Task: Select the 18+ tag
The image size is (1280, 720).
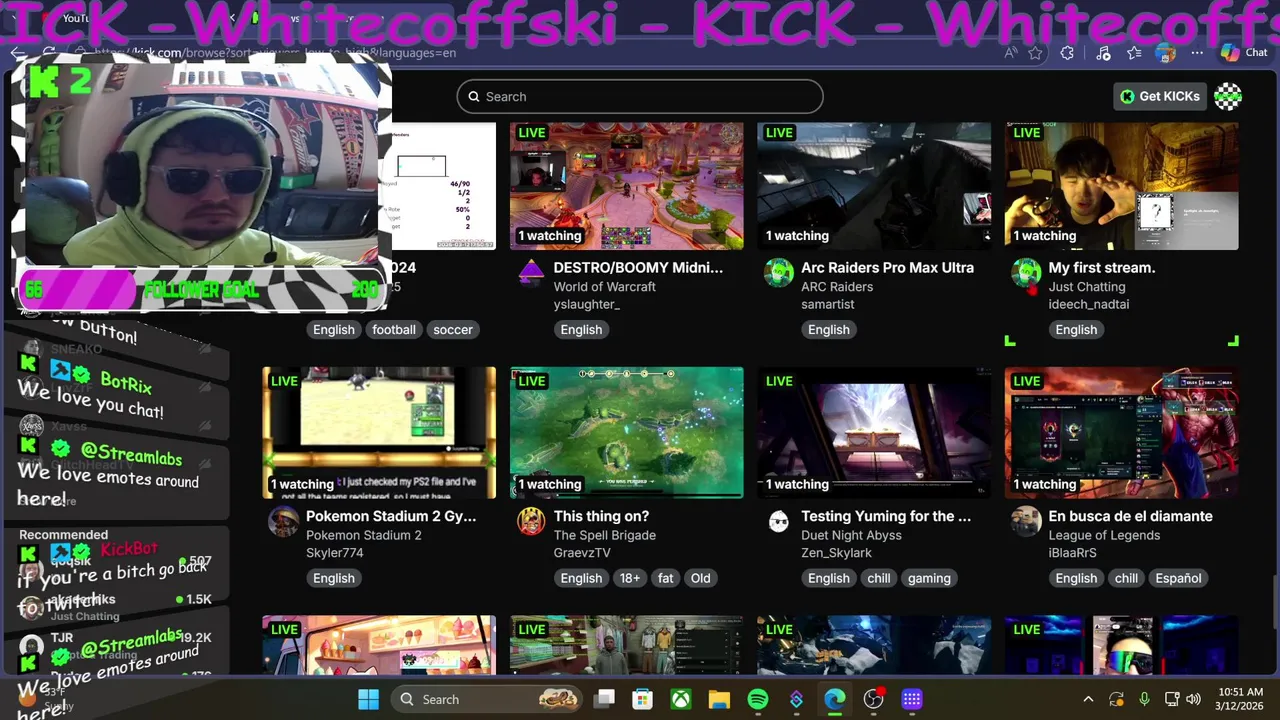Action: click(x=630, y=578)
